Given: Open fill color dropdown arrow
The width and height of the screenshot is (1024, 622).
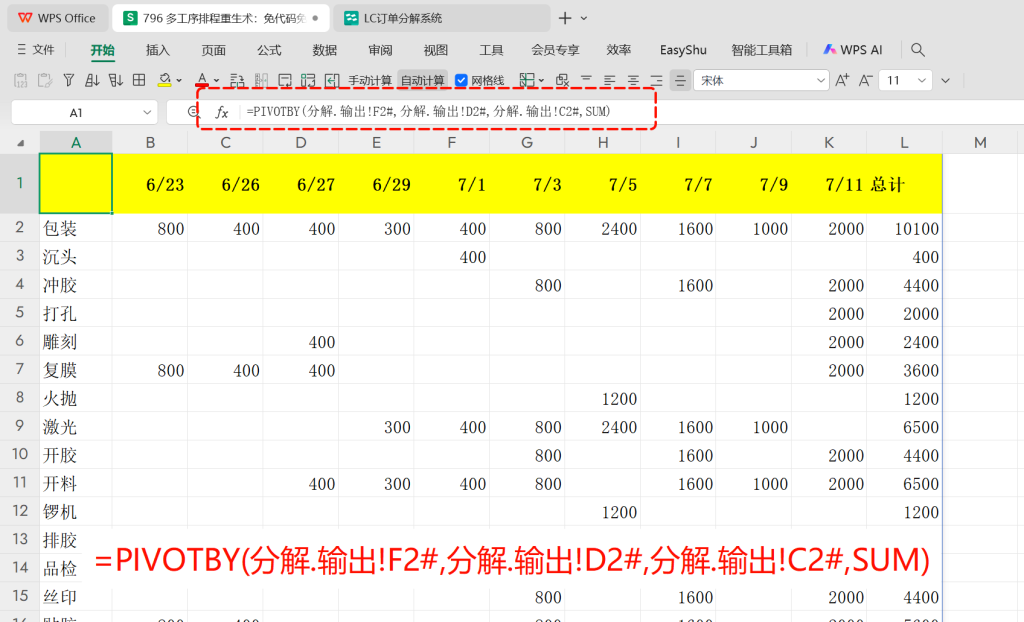Looking at the screenshot, I should pos(179,80).
